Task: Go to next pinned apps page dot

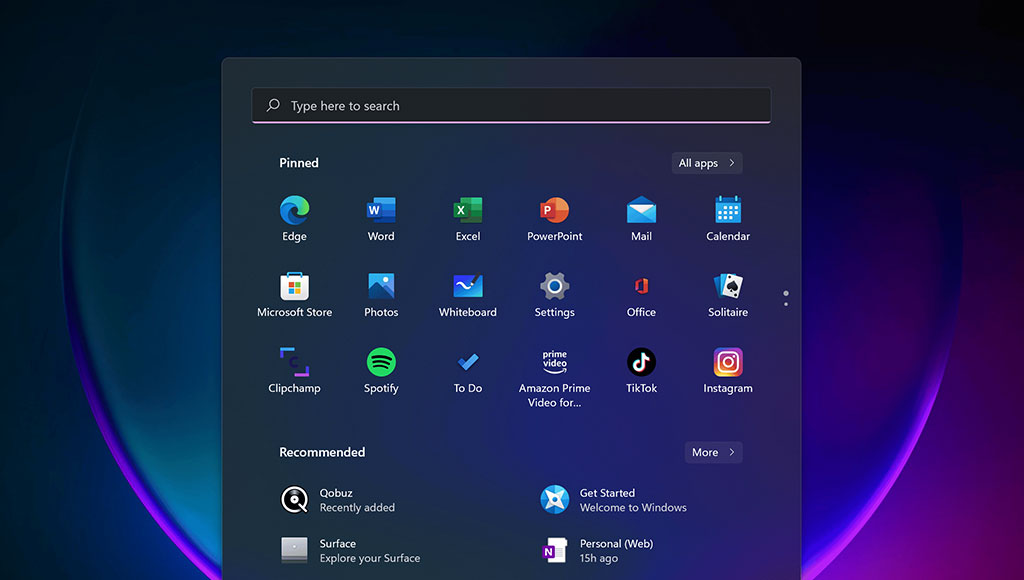Action: tap(786, 303)
